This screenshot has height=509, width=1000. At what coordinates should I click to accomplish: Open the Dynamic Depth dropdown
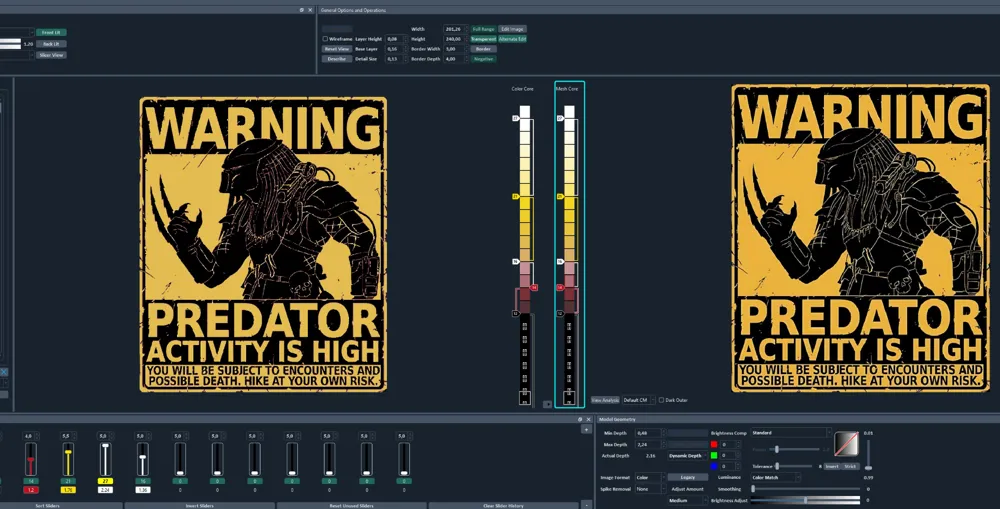(x=688, y=456)
